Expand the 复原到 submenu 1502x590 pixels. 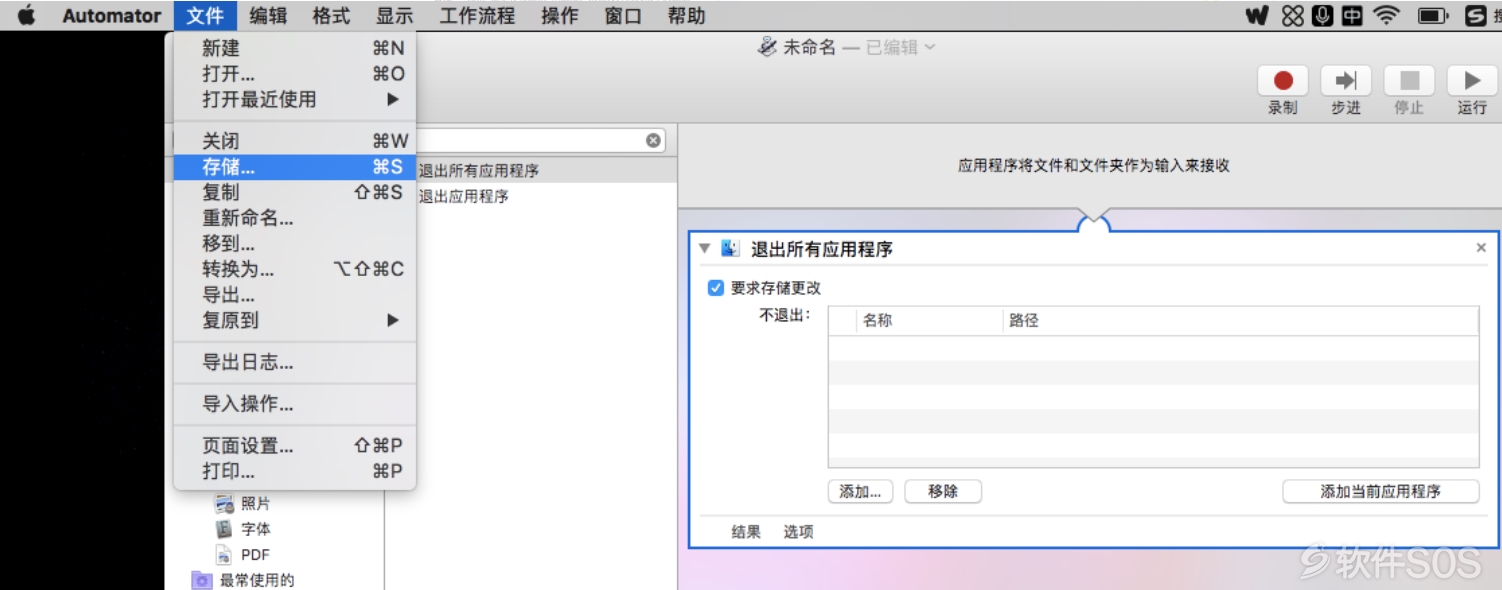pos(295,320)
